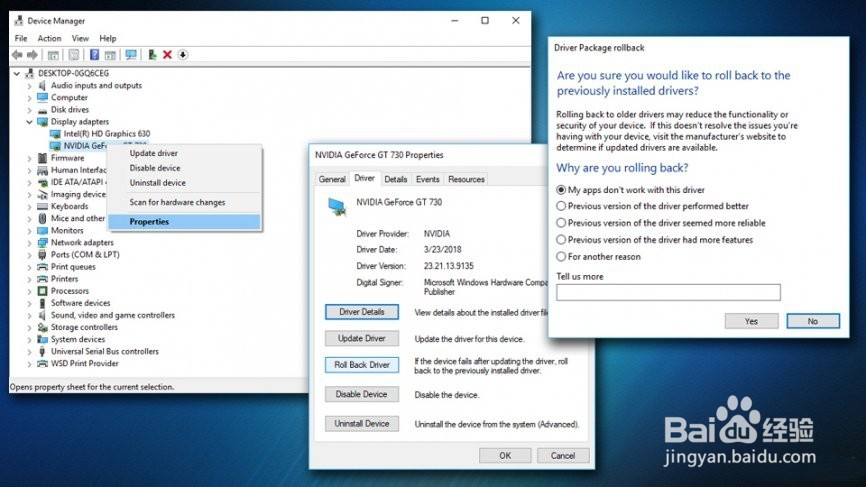Viewport: 866px width, 487px height.
Task: Select 'Previous version of the driver seemed more reliable'
Action: (561, 223)
